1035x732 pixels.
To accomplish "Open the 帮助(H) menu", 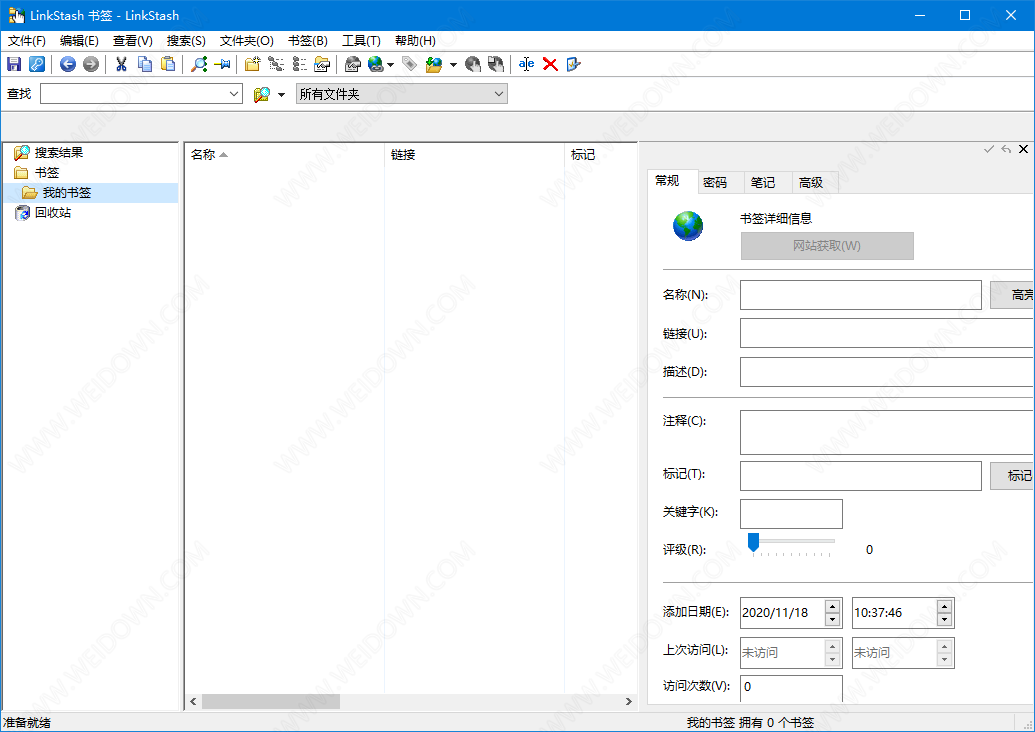I will click(x=415, y=41).
